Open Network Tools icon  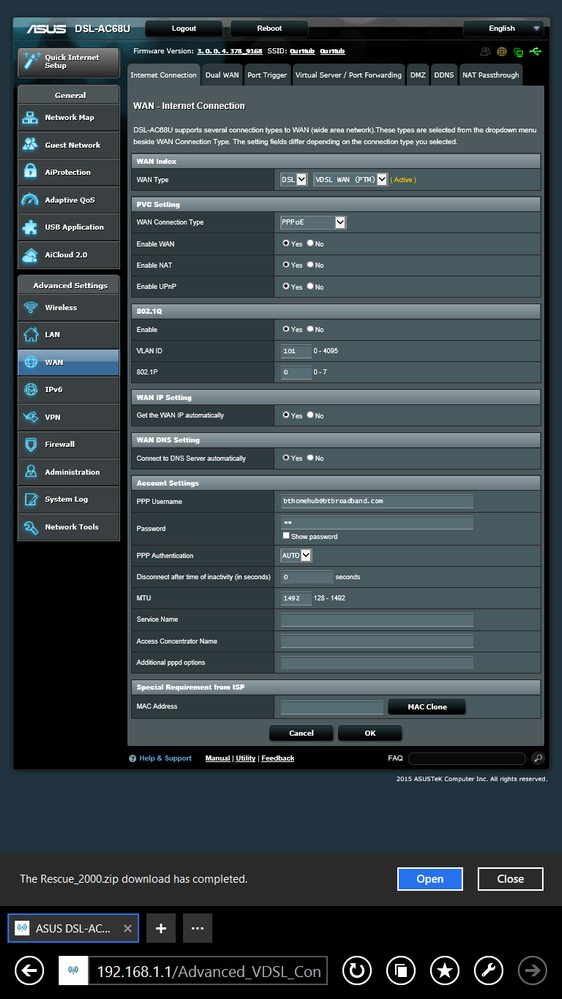pos(30,527)
